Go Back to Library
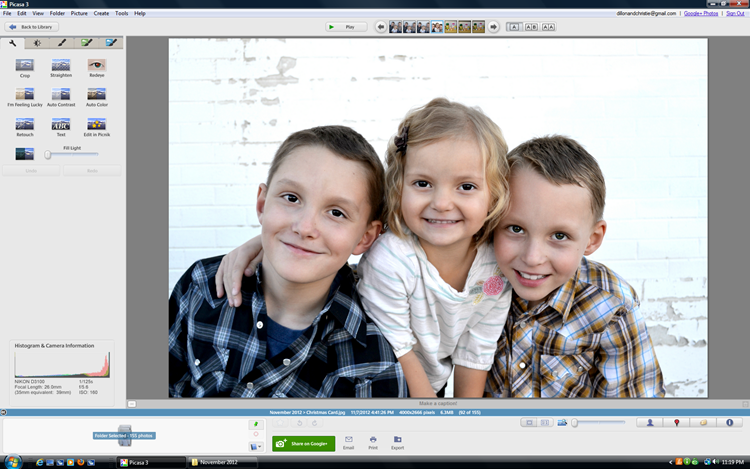The image size is (750, 469). pyautogui.click(x=32, y=27)
